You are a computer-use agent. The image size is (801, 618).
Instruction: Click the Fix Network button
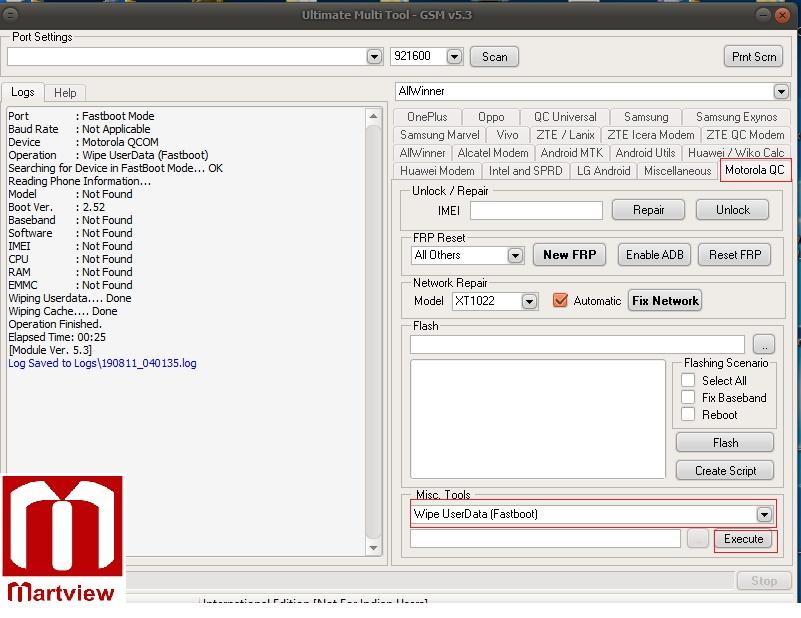665,300
